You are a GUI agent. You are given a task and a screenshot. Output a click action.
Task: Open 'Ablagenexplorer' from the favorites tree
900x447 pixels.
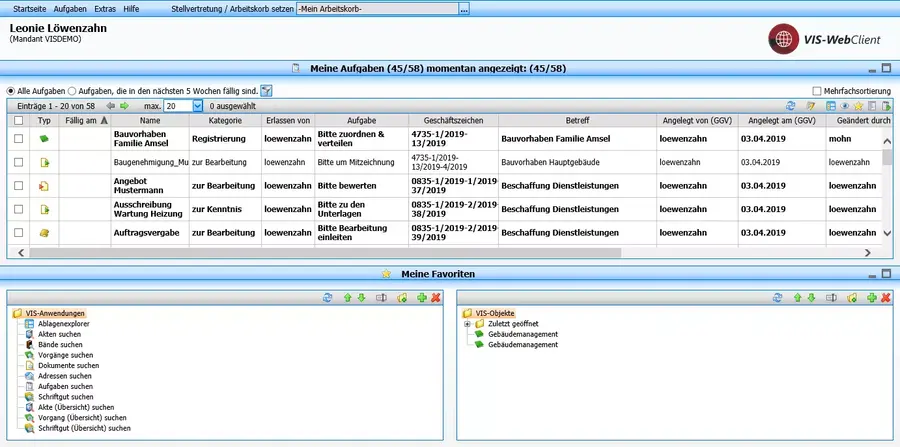65,324
